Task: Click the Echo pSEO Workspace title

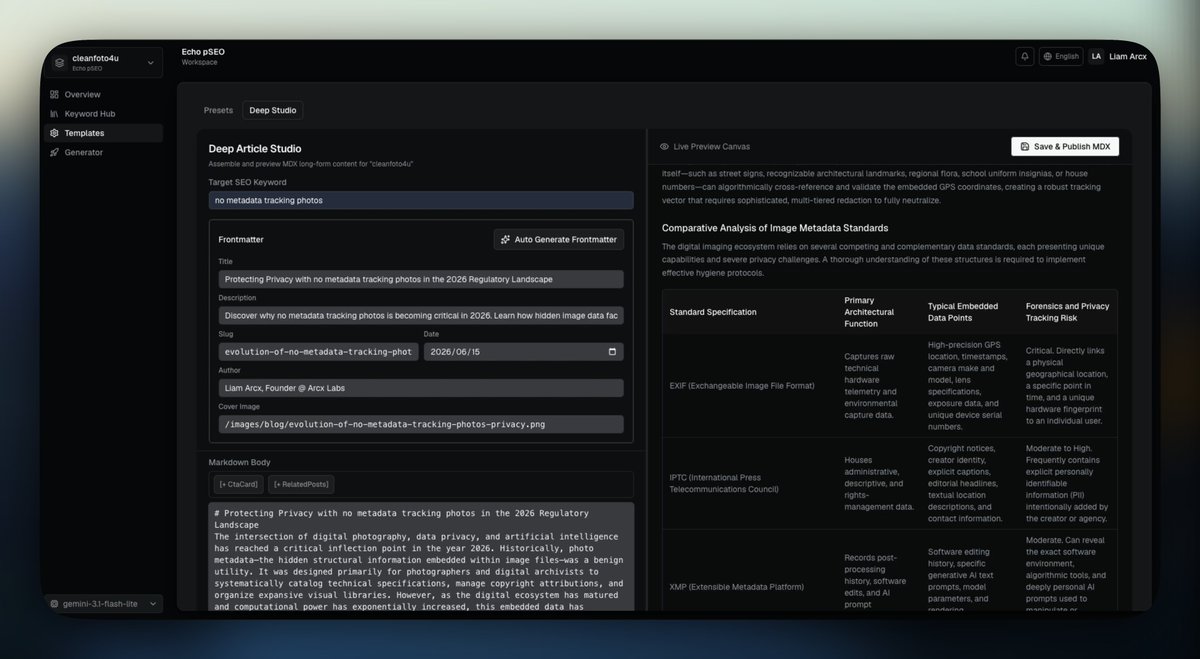Action: pos(203,56)
